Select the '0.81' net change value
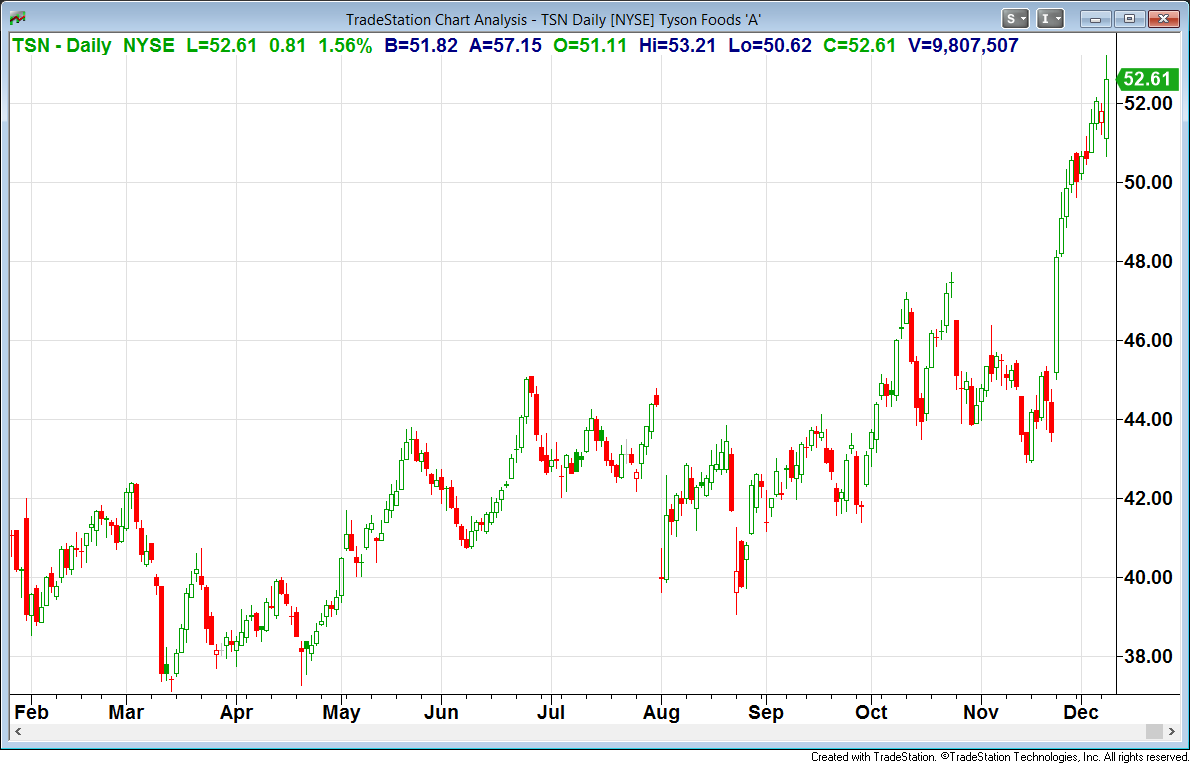The height and width of the screenshot is (763, 1190). (x=288, y=46)
